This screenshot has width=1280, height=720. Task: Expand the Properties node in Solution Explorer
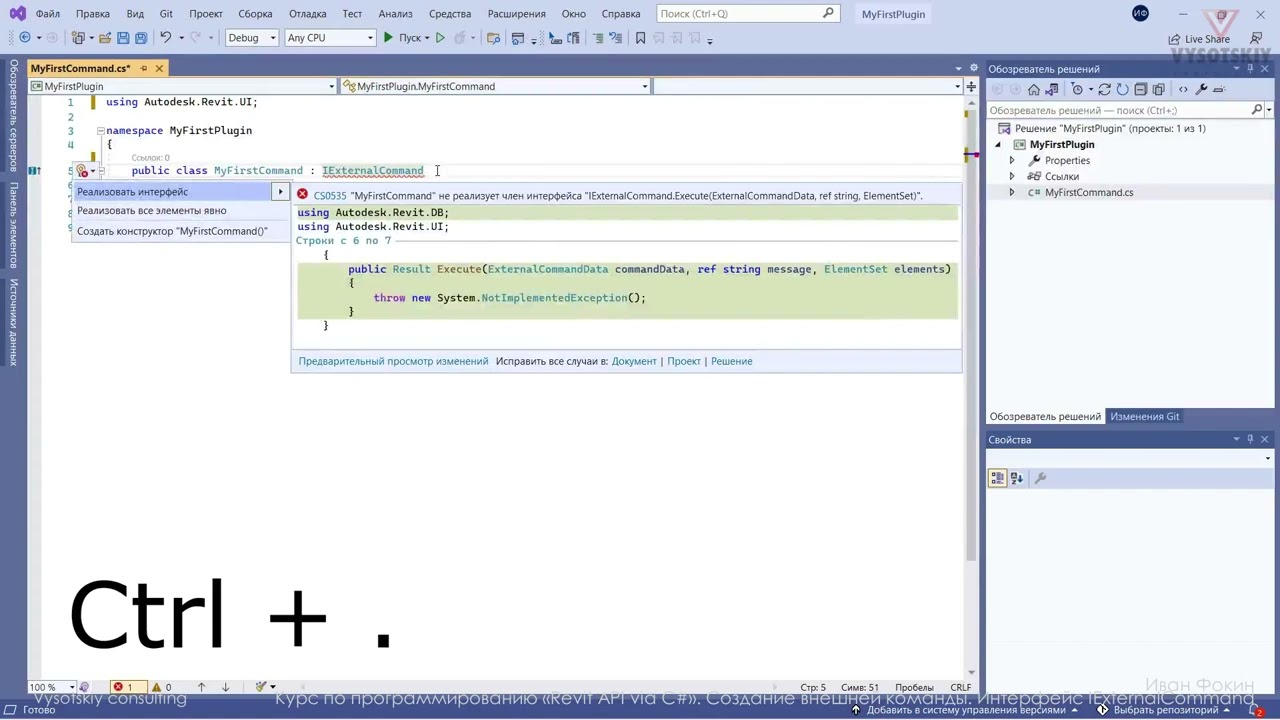point(1012,160)
